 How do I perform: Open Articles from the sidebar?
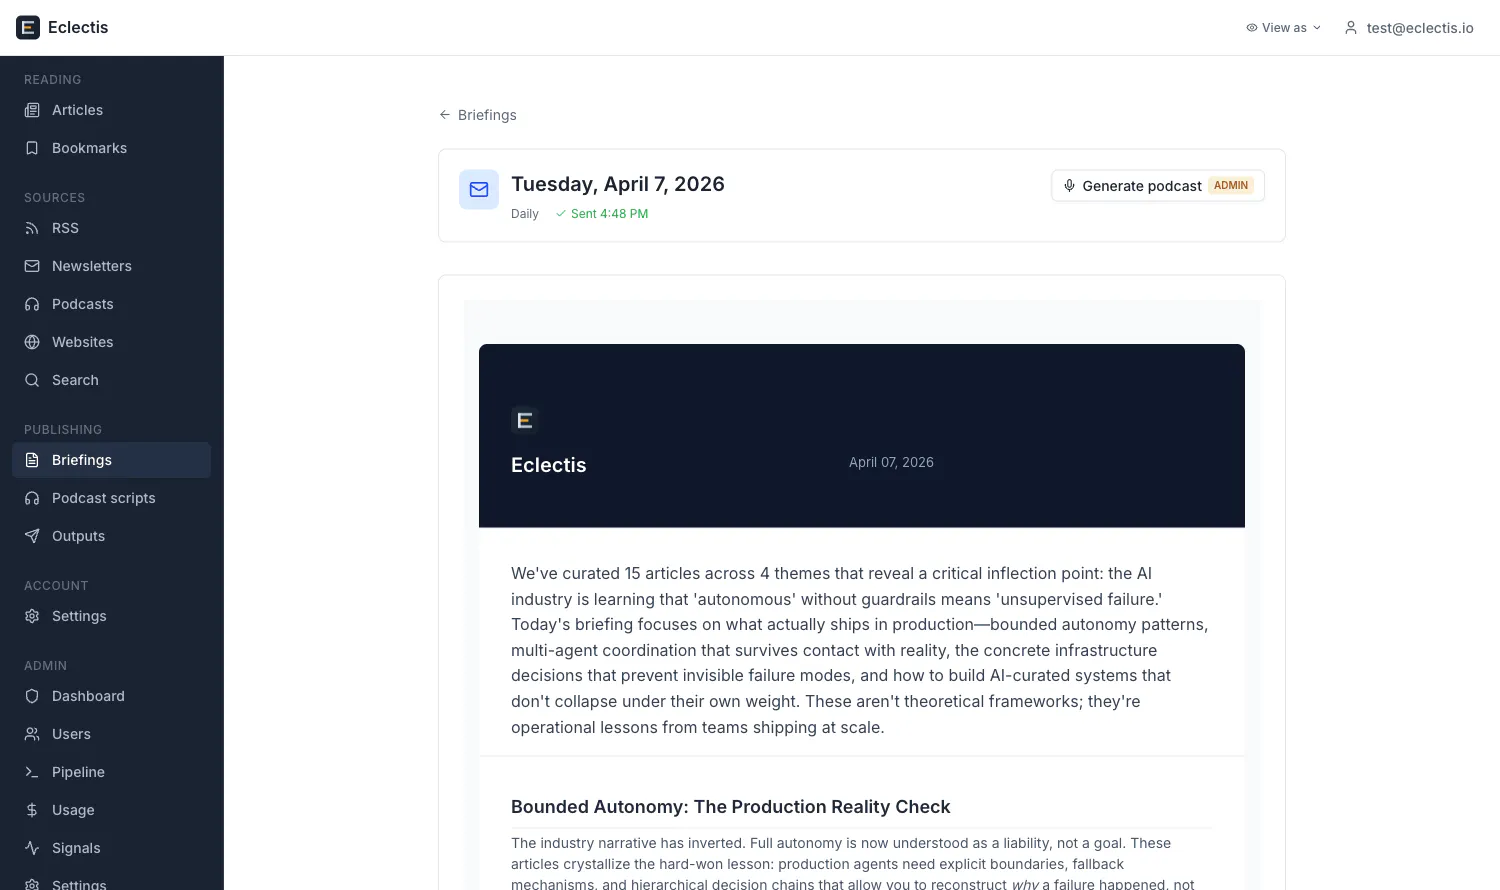pyautogui.click(x=111, y=110)
